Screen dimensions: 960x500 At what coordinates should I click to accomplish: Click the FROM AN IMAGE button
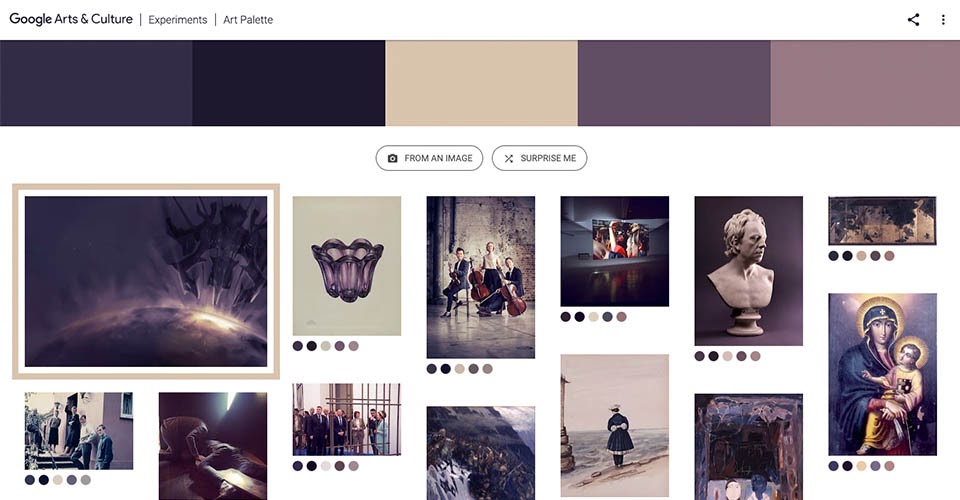coord(429,158)
